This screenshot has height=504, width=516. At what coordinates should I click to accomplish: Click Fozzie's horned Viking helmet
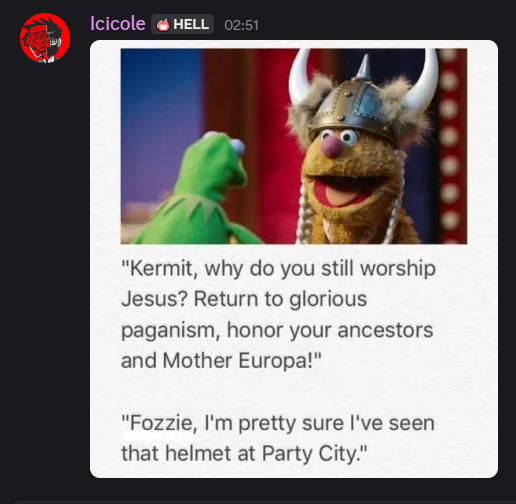click(x=362, y=97)
